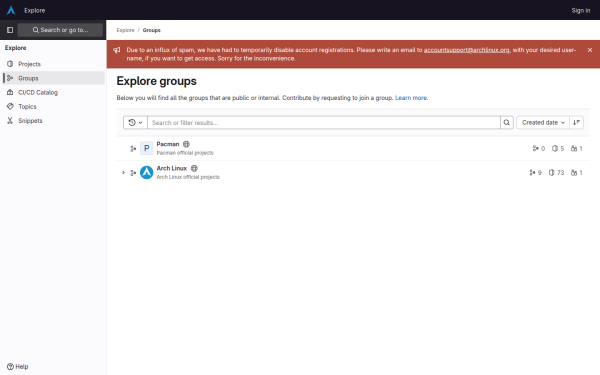The width and height of the screenshot is (600, 375).
Task: Click the Topics tag icon
Action: tap(10, 106)
